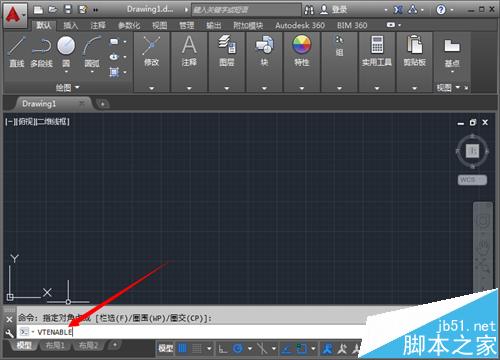This screenshot has height=360, width=500.
Task: Toggle polar tracking circle icon in status bar
Action: 238,349
